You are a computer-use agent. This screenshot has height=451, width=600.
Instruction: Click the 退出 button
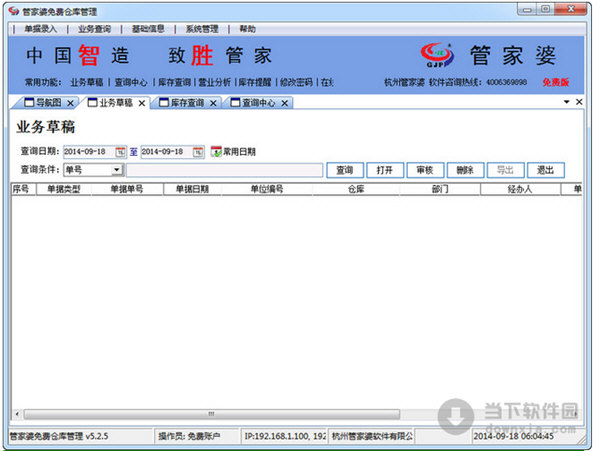pyautogui.click(x=546, y=170)
